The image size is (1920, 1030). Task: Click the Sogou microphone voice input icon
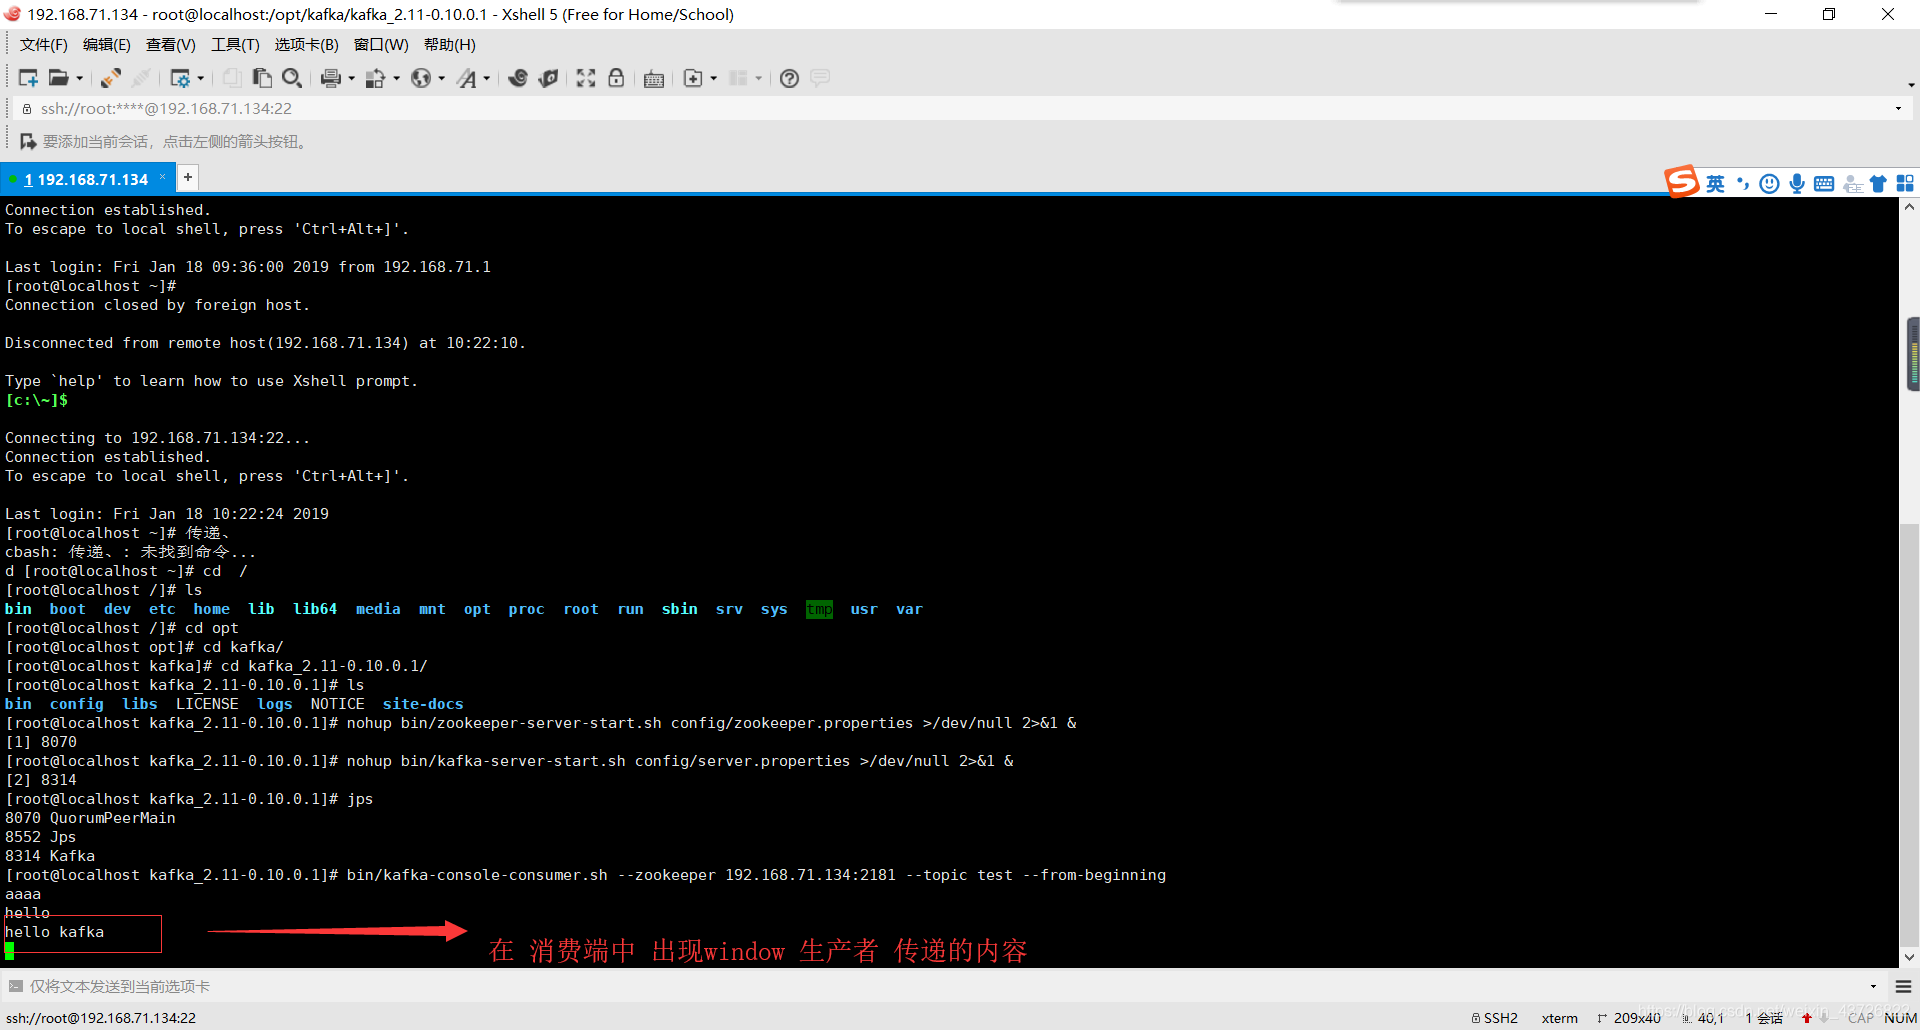tap(1797, 183)
